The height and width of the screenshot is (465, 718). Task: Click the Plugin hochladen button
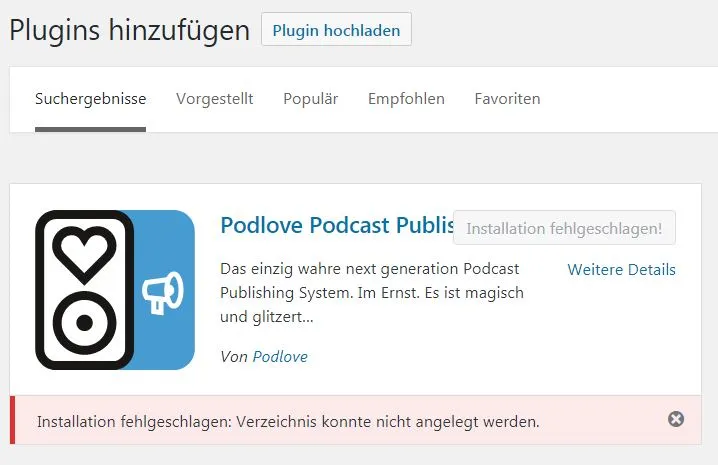tap(336, 29)
